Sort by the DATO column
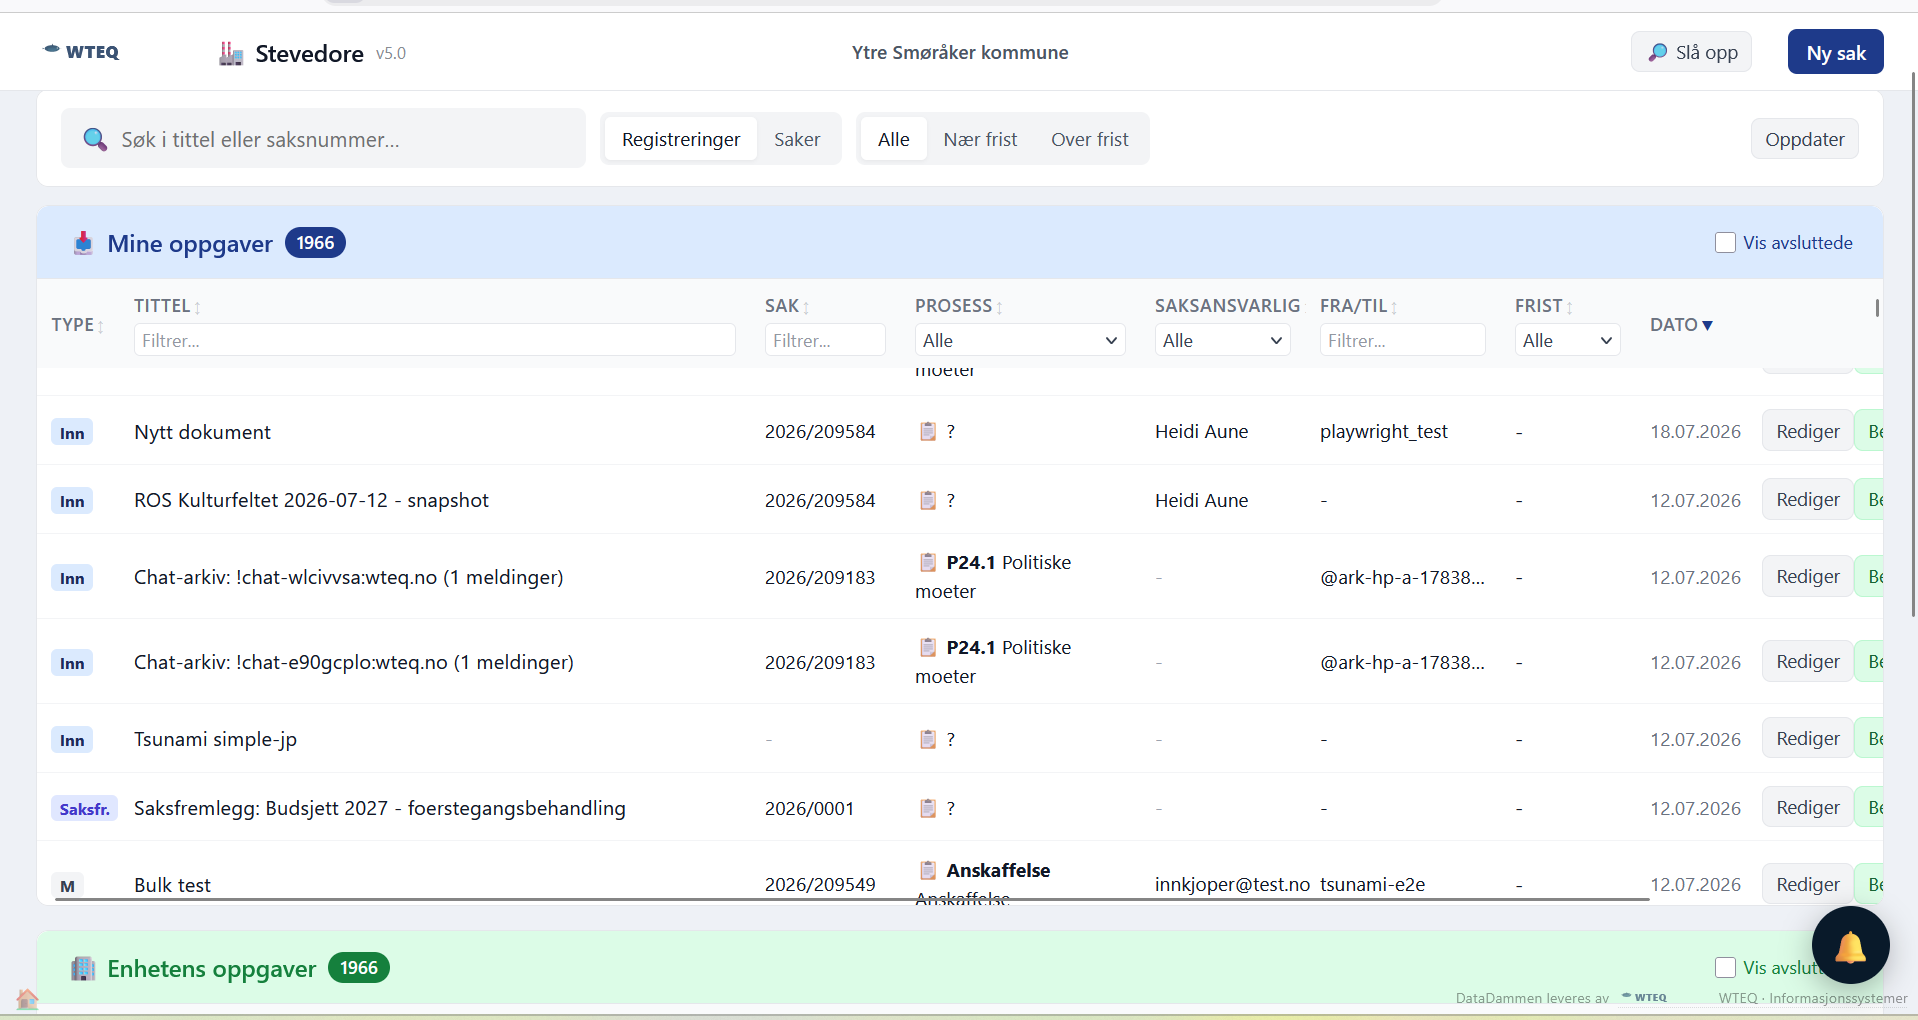The width and height of the screenshot is (1918, 1020). point(1681,325)
